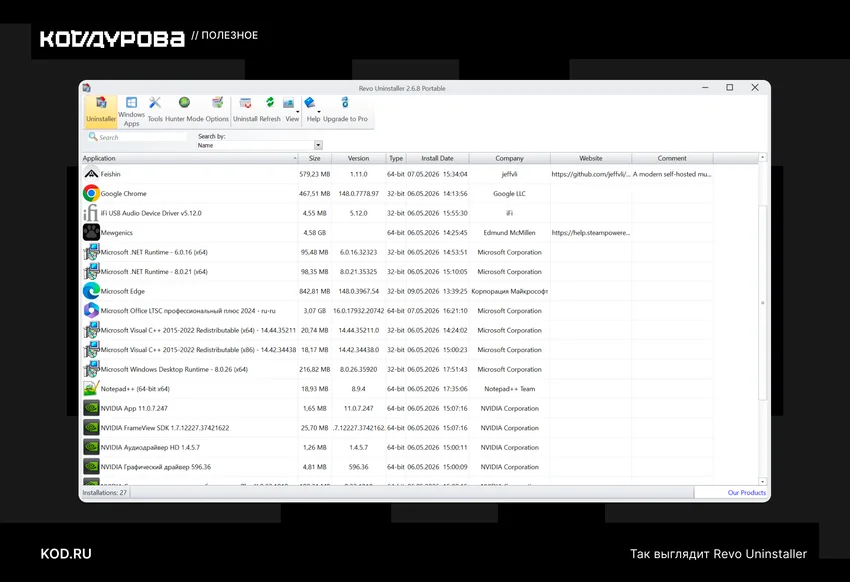850x582 pixels.
Task: Click the 'Корпорация Майкрософт' company cell
Action: 510,291
